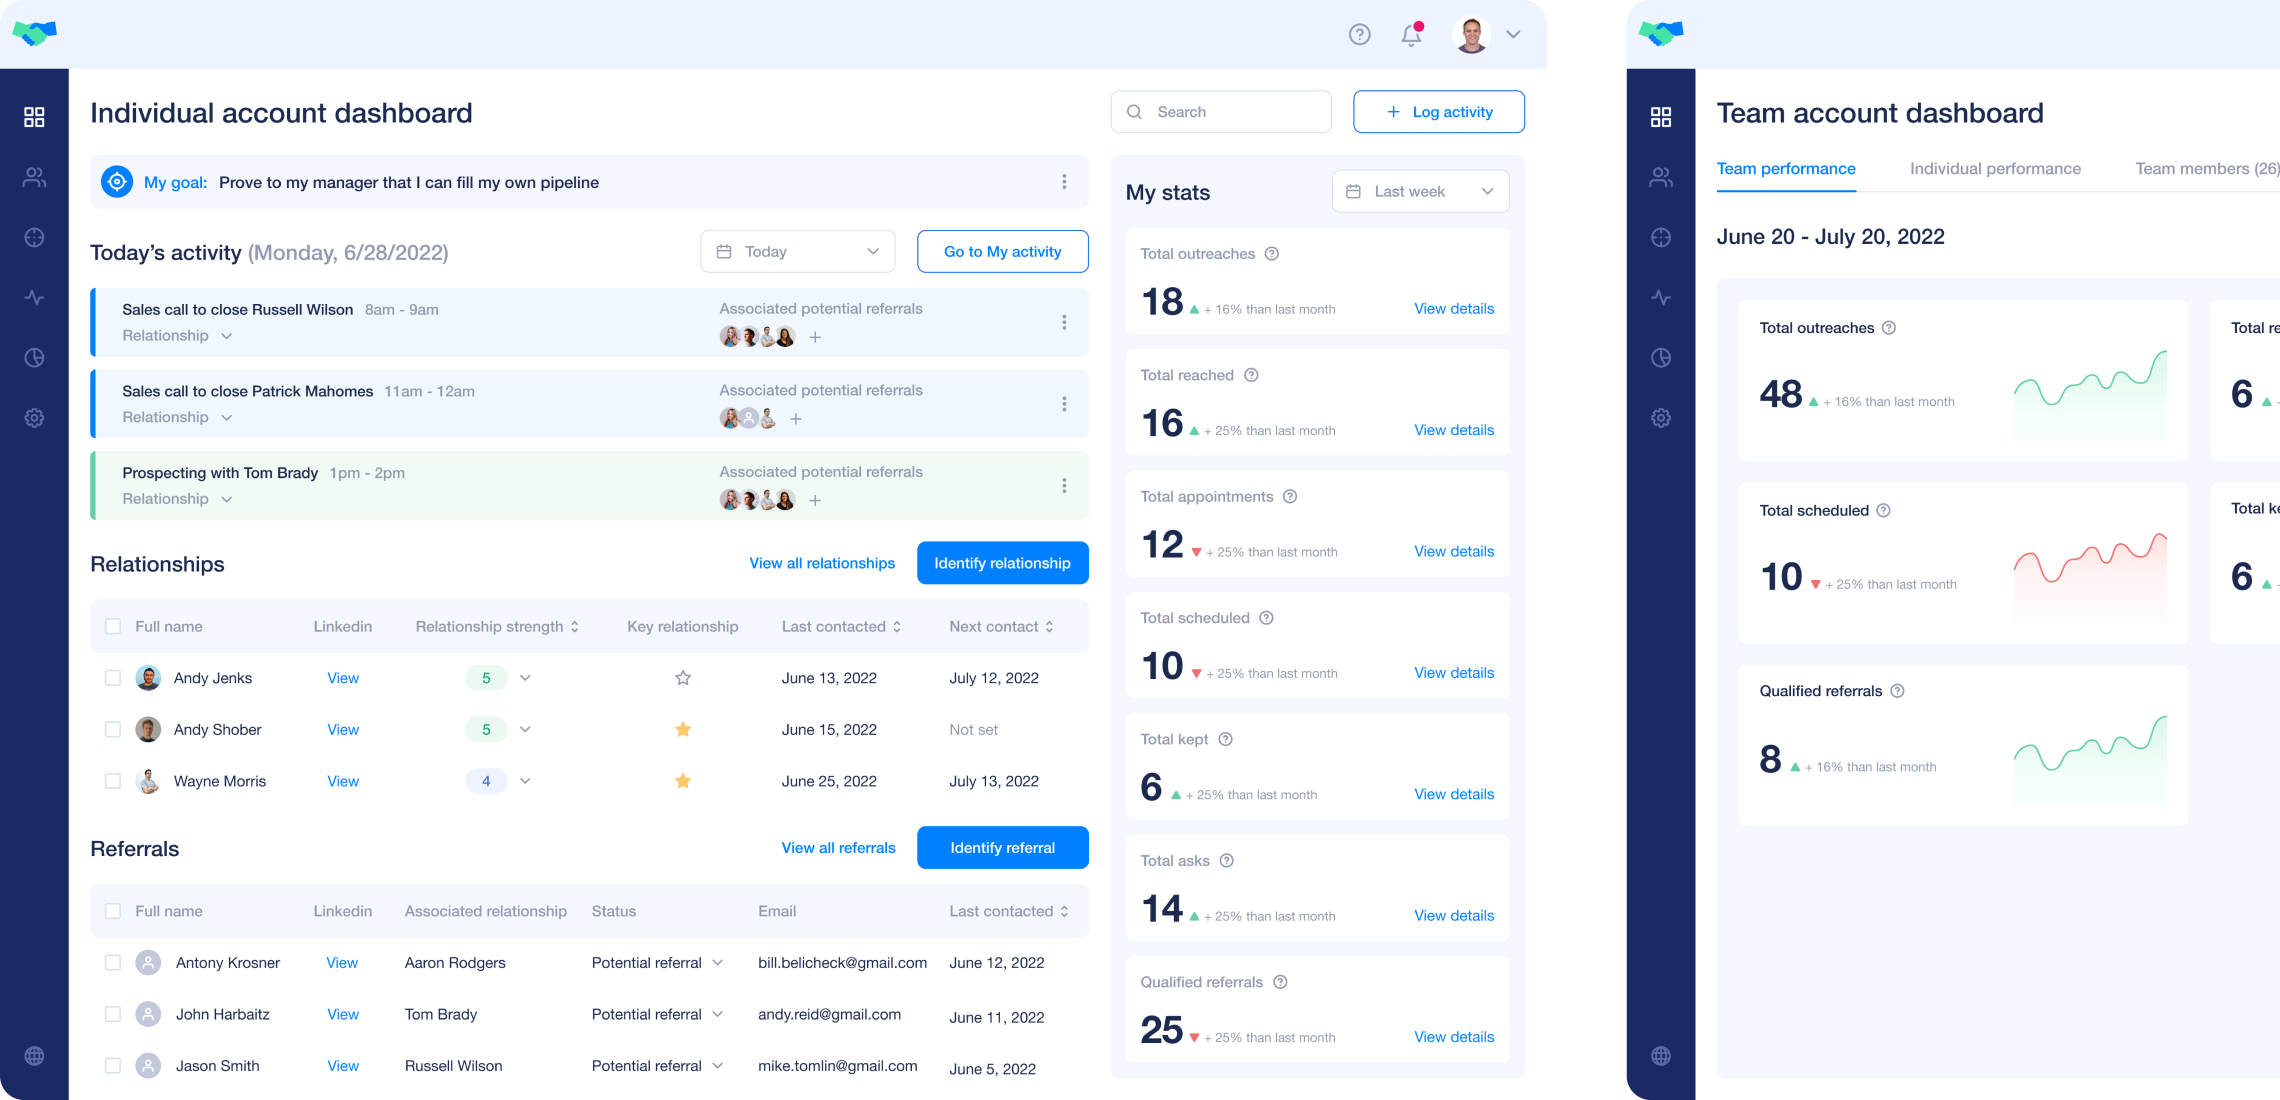Click the help question mark icon in header
The image size is (2280, 1100).
(x=1359, y=35)
